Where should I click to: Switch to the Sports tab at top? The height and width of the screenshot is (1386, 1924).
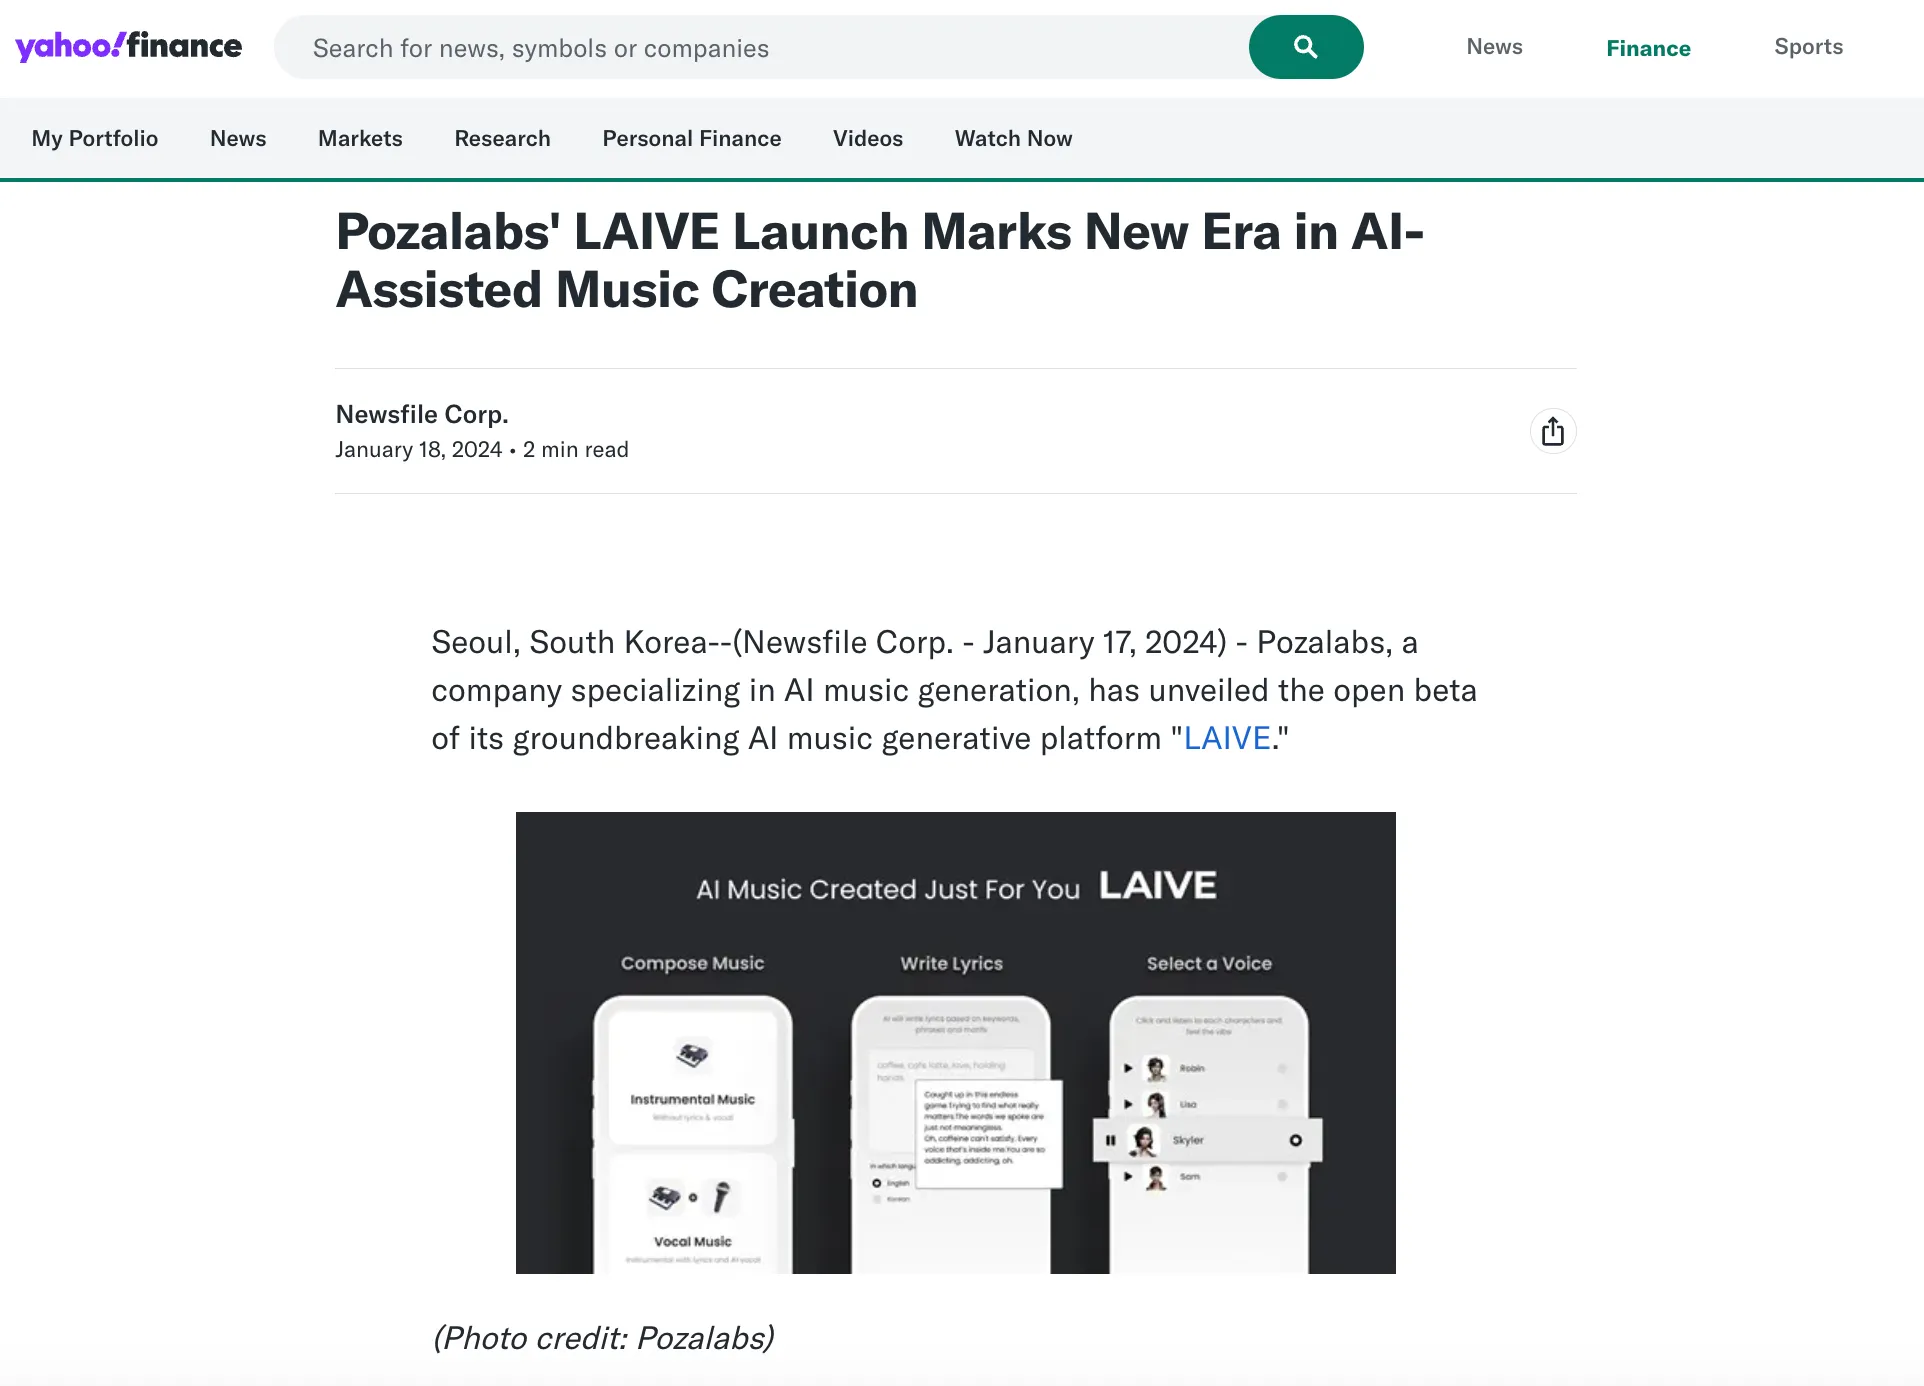(x=1808, y=47)
